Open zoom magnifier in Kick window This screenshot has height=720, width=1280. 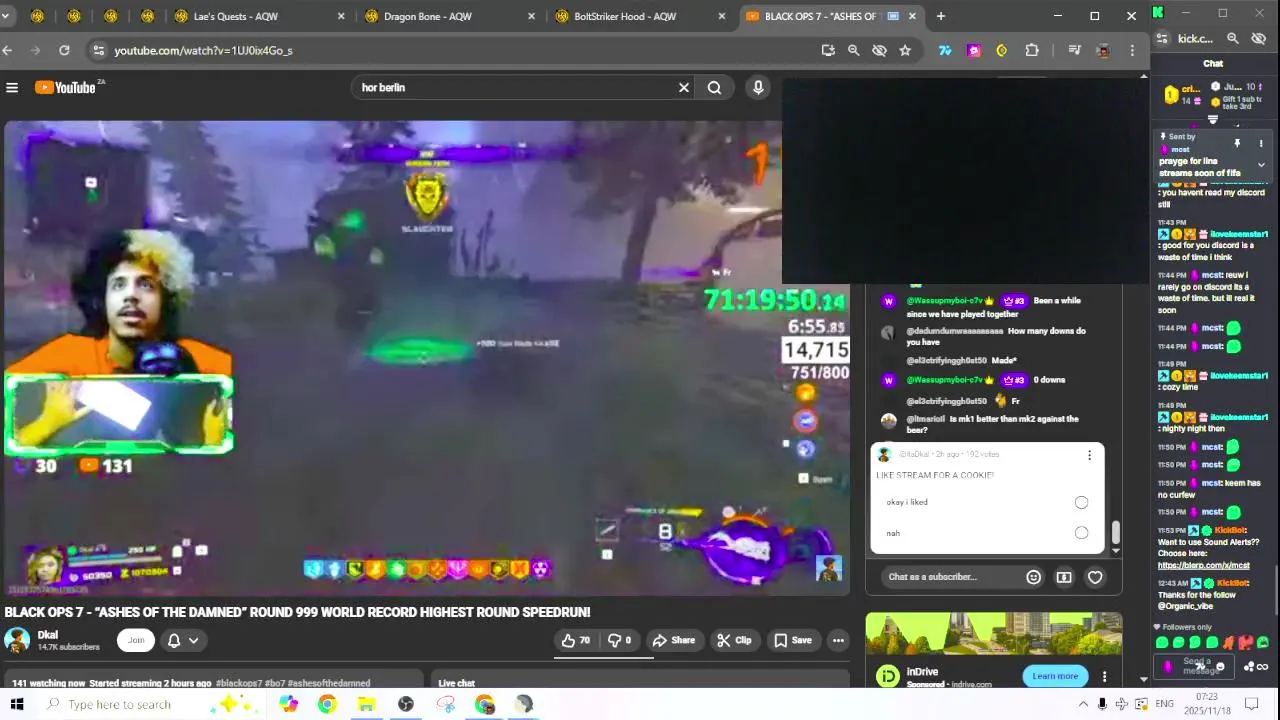coord(1233,38)
